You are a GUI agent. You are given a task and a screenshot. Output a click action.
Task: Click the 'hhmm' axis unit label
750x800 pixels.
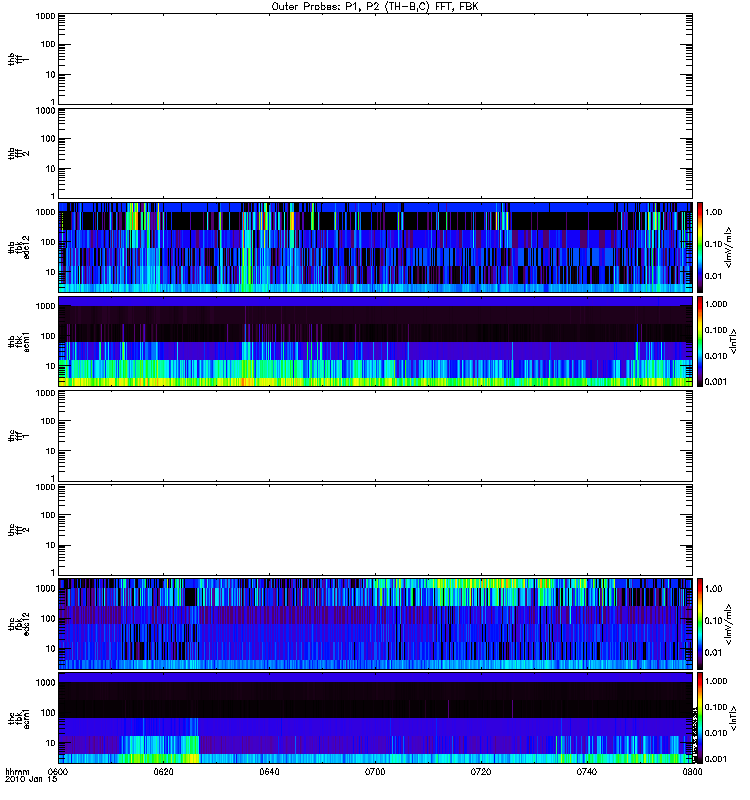coord(17,772)
